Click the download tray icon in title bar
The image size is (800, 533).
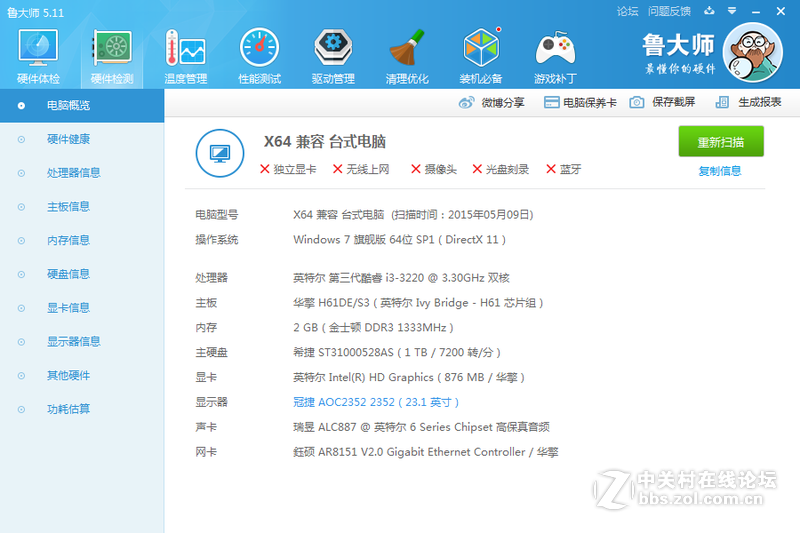click(709, 11)
